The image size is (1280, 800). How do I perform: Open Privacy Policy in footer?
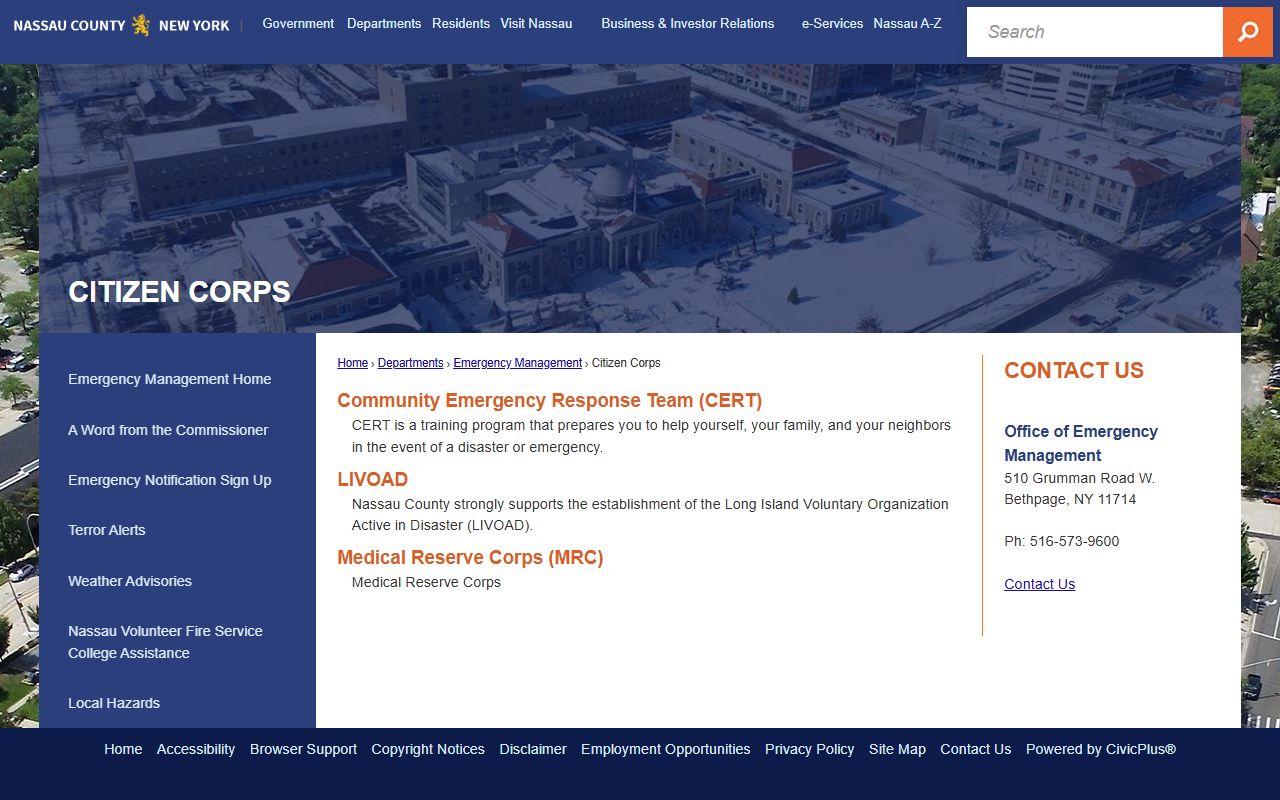pos(809,749)
